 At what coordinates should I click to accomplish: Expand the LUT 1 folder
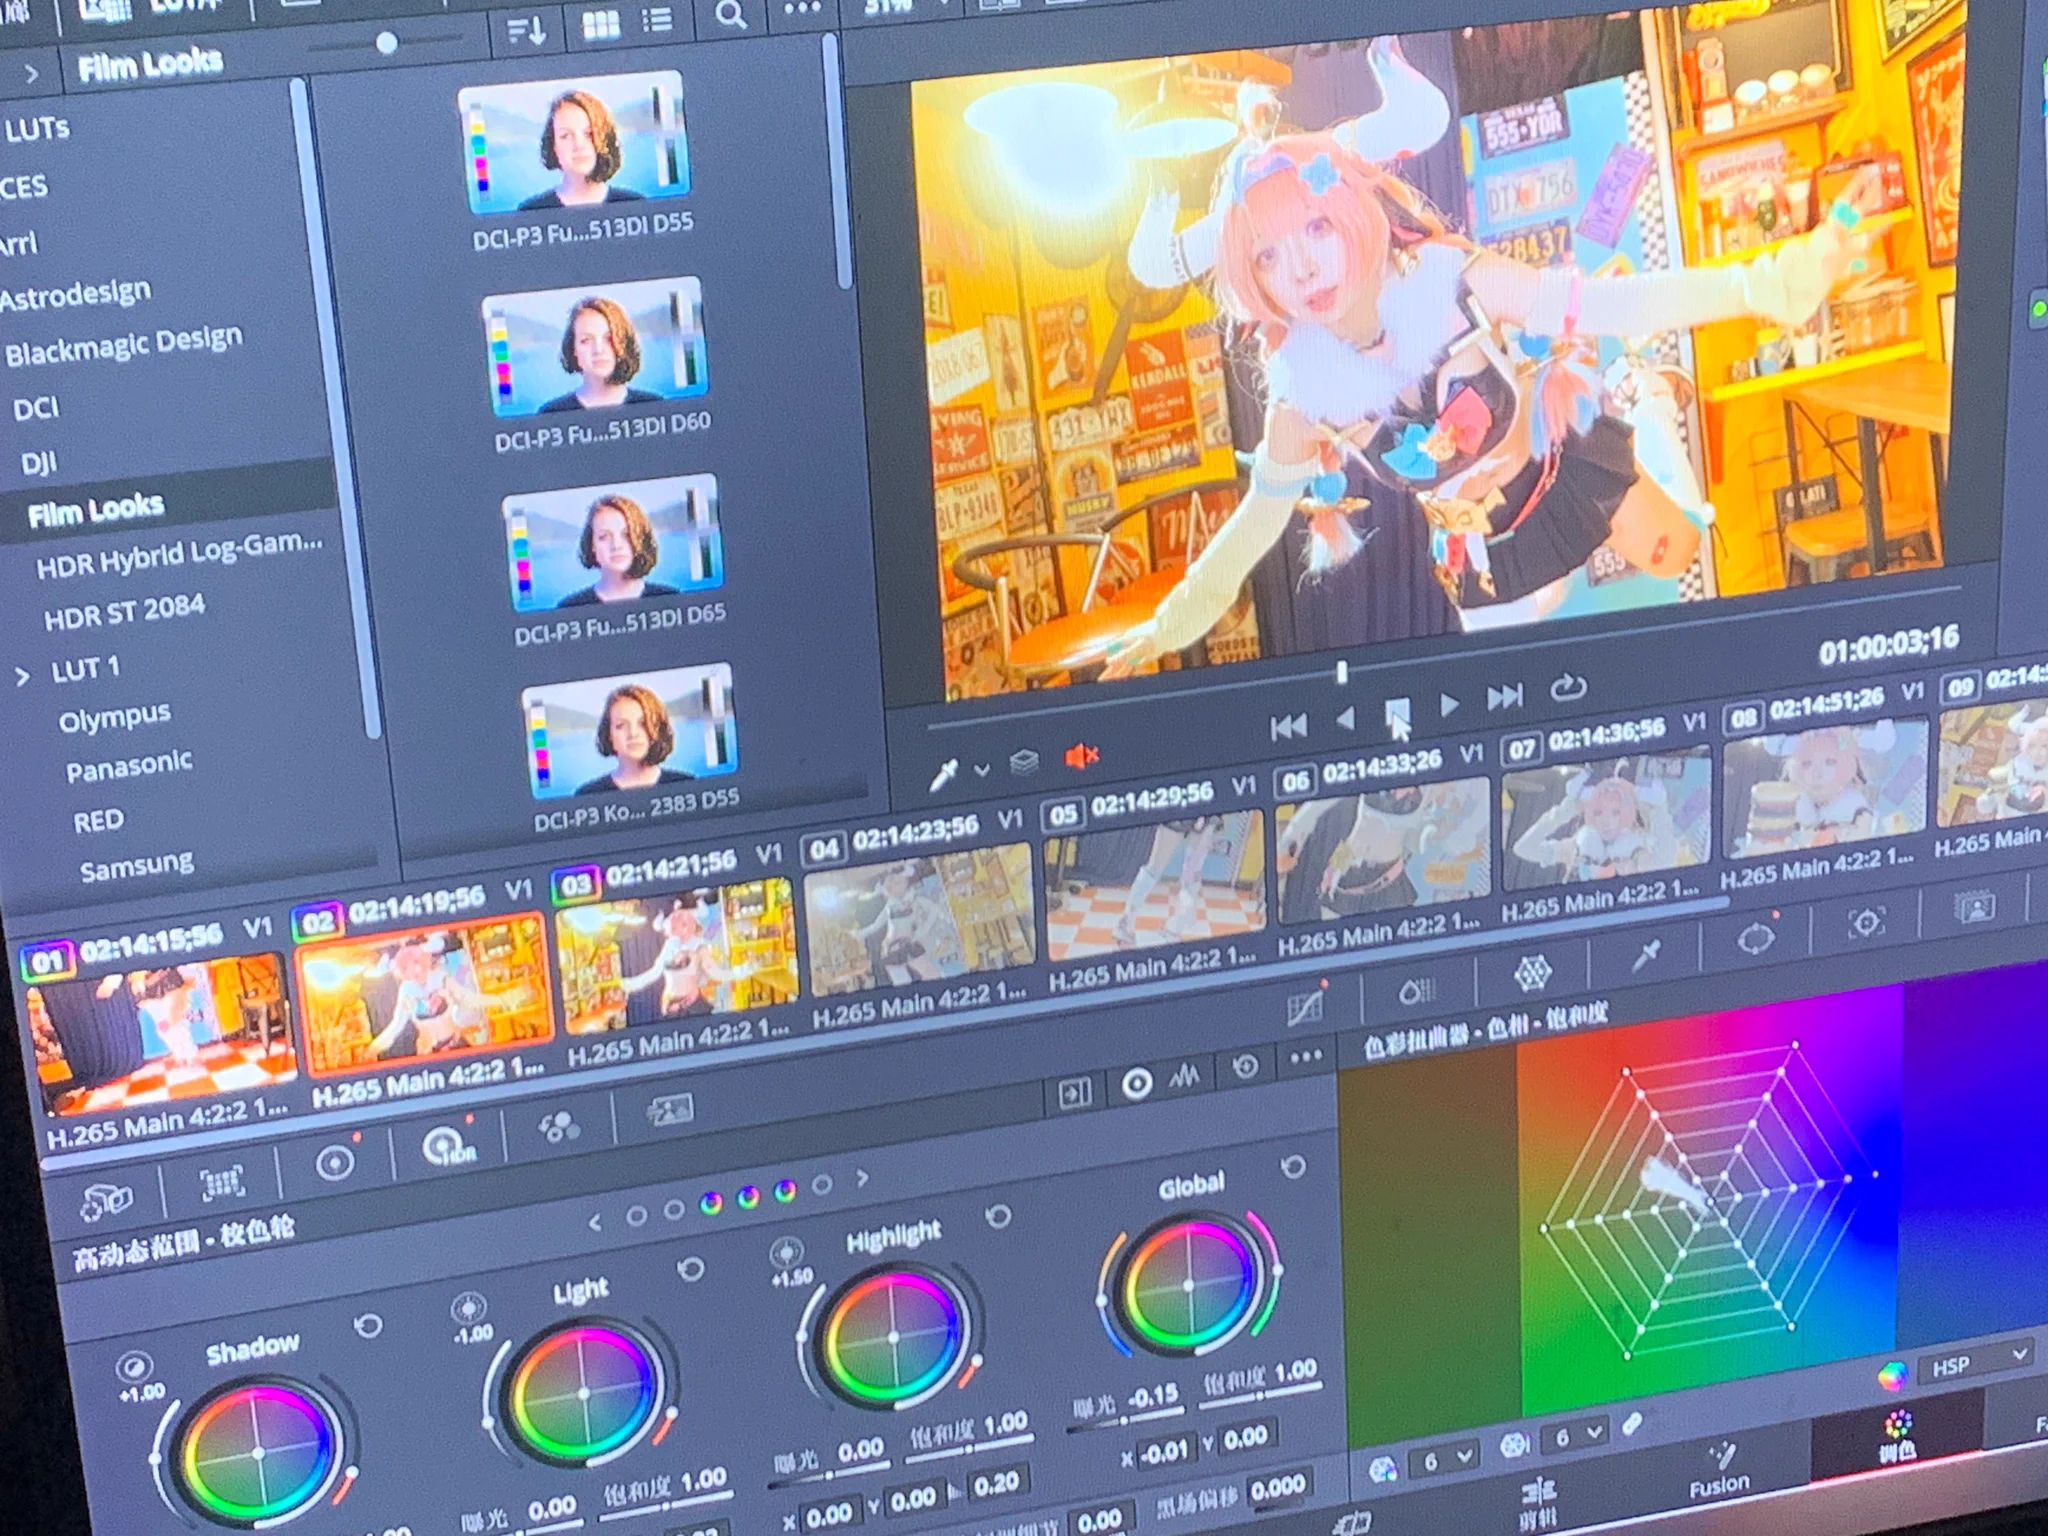(x=22, y=677)
